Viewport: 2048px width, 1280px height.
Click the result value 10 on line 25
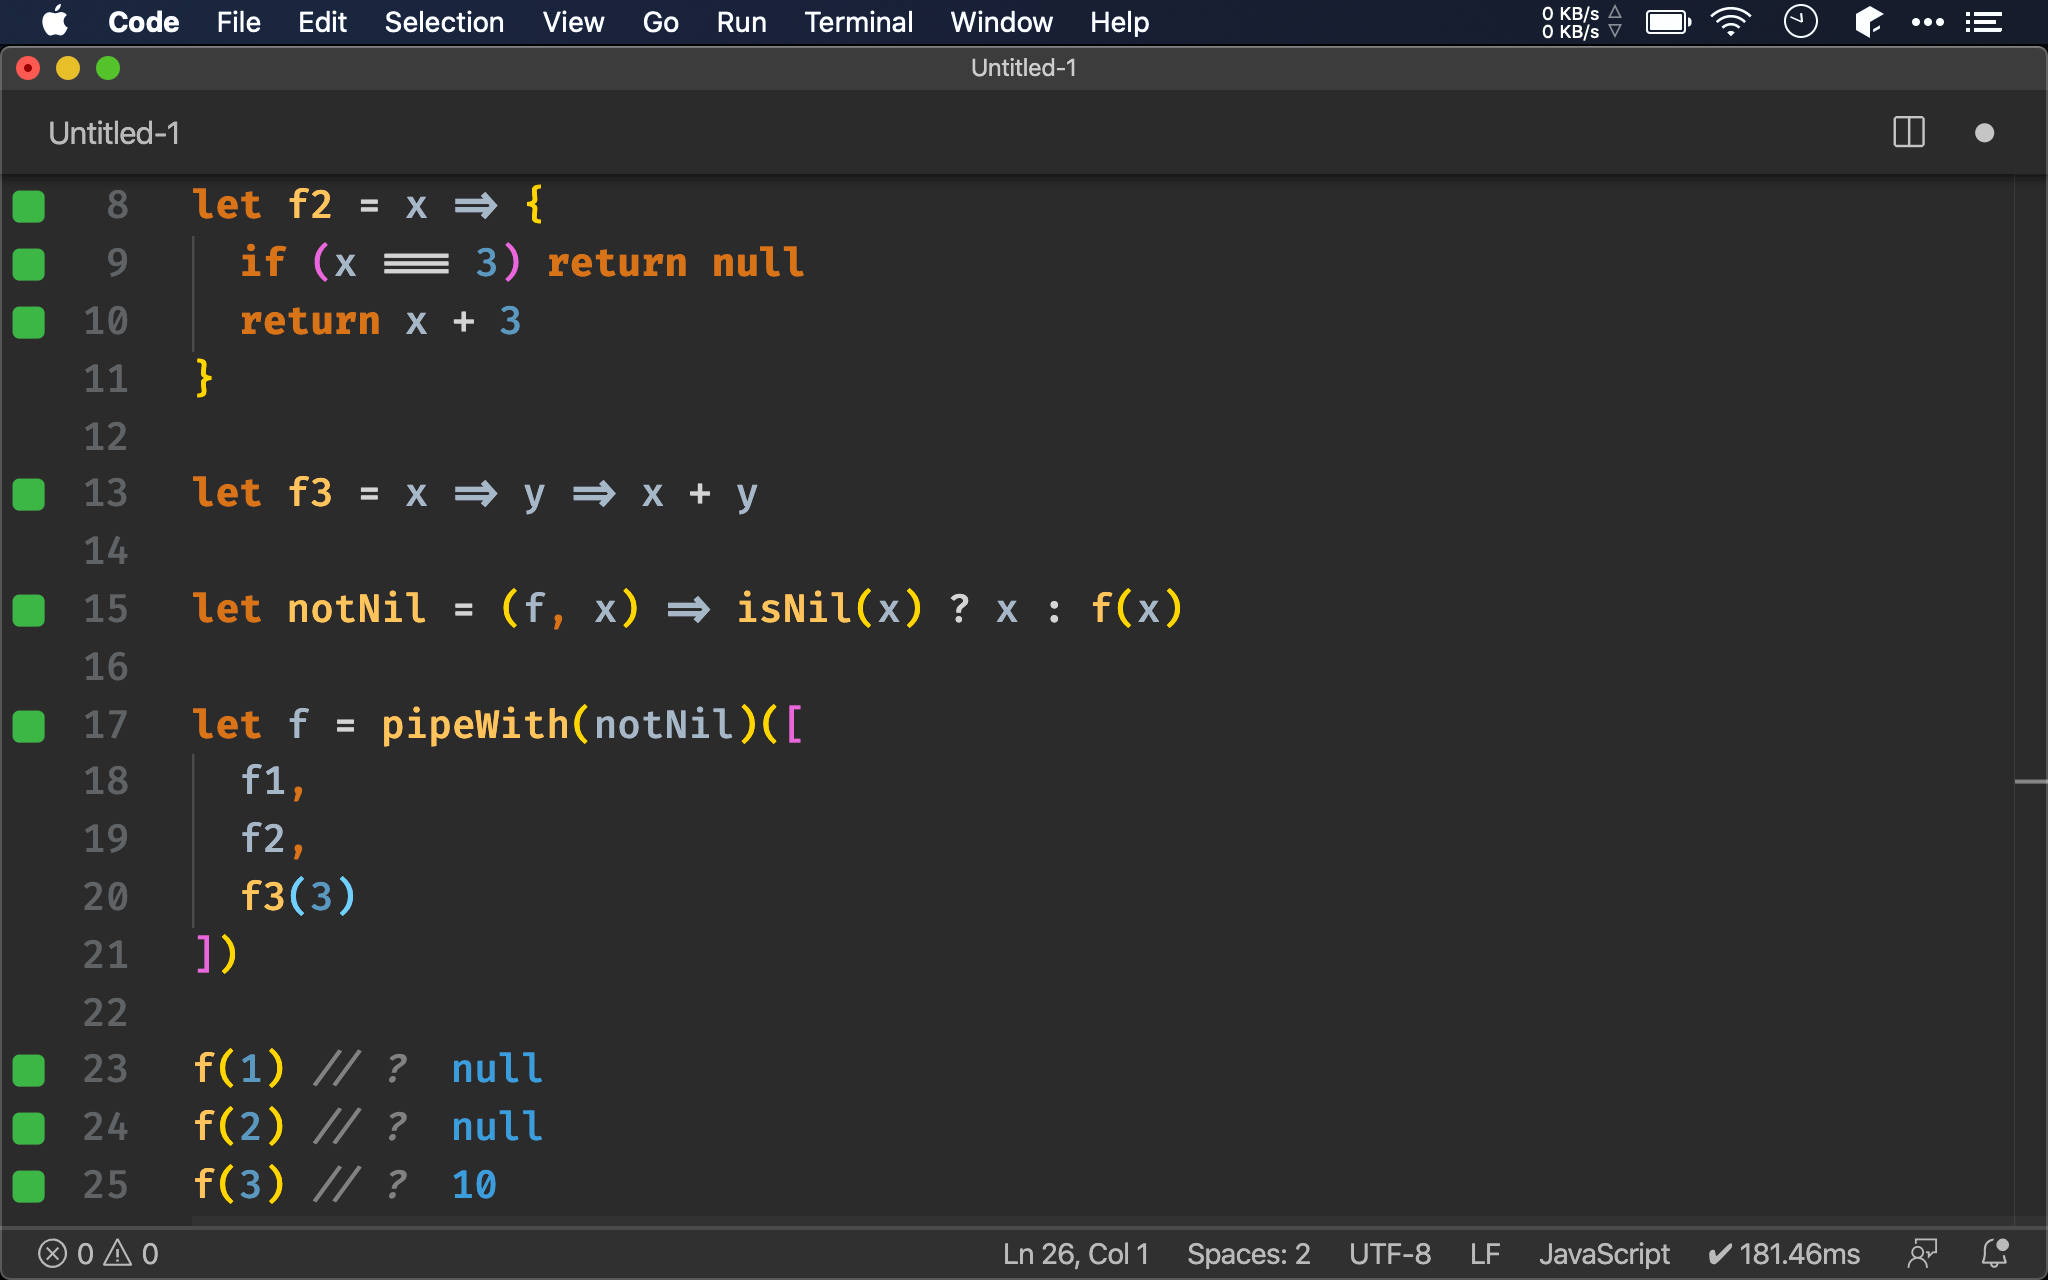474,1185
